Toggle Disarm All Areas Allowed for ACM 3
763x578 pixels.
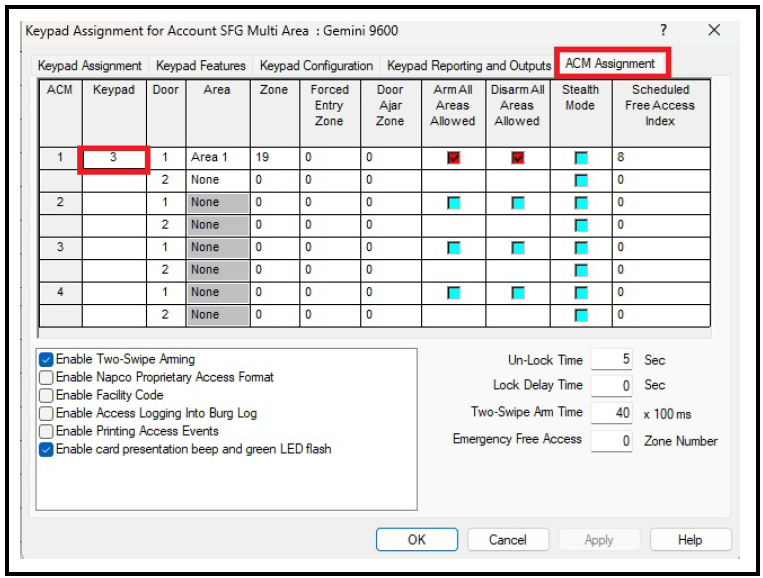(x=518, y=248)
